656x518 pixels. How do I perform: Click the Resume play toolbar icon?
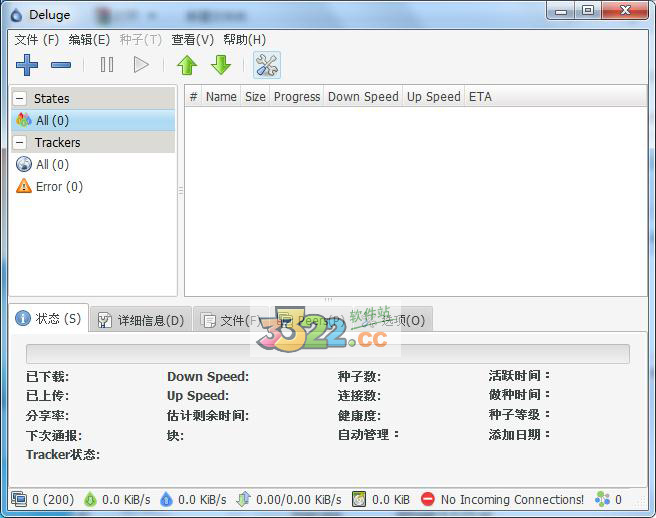(141, 65)
